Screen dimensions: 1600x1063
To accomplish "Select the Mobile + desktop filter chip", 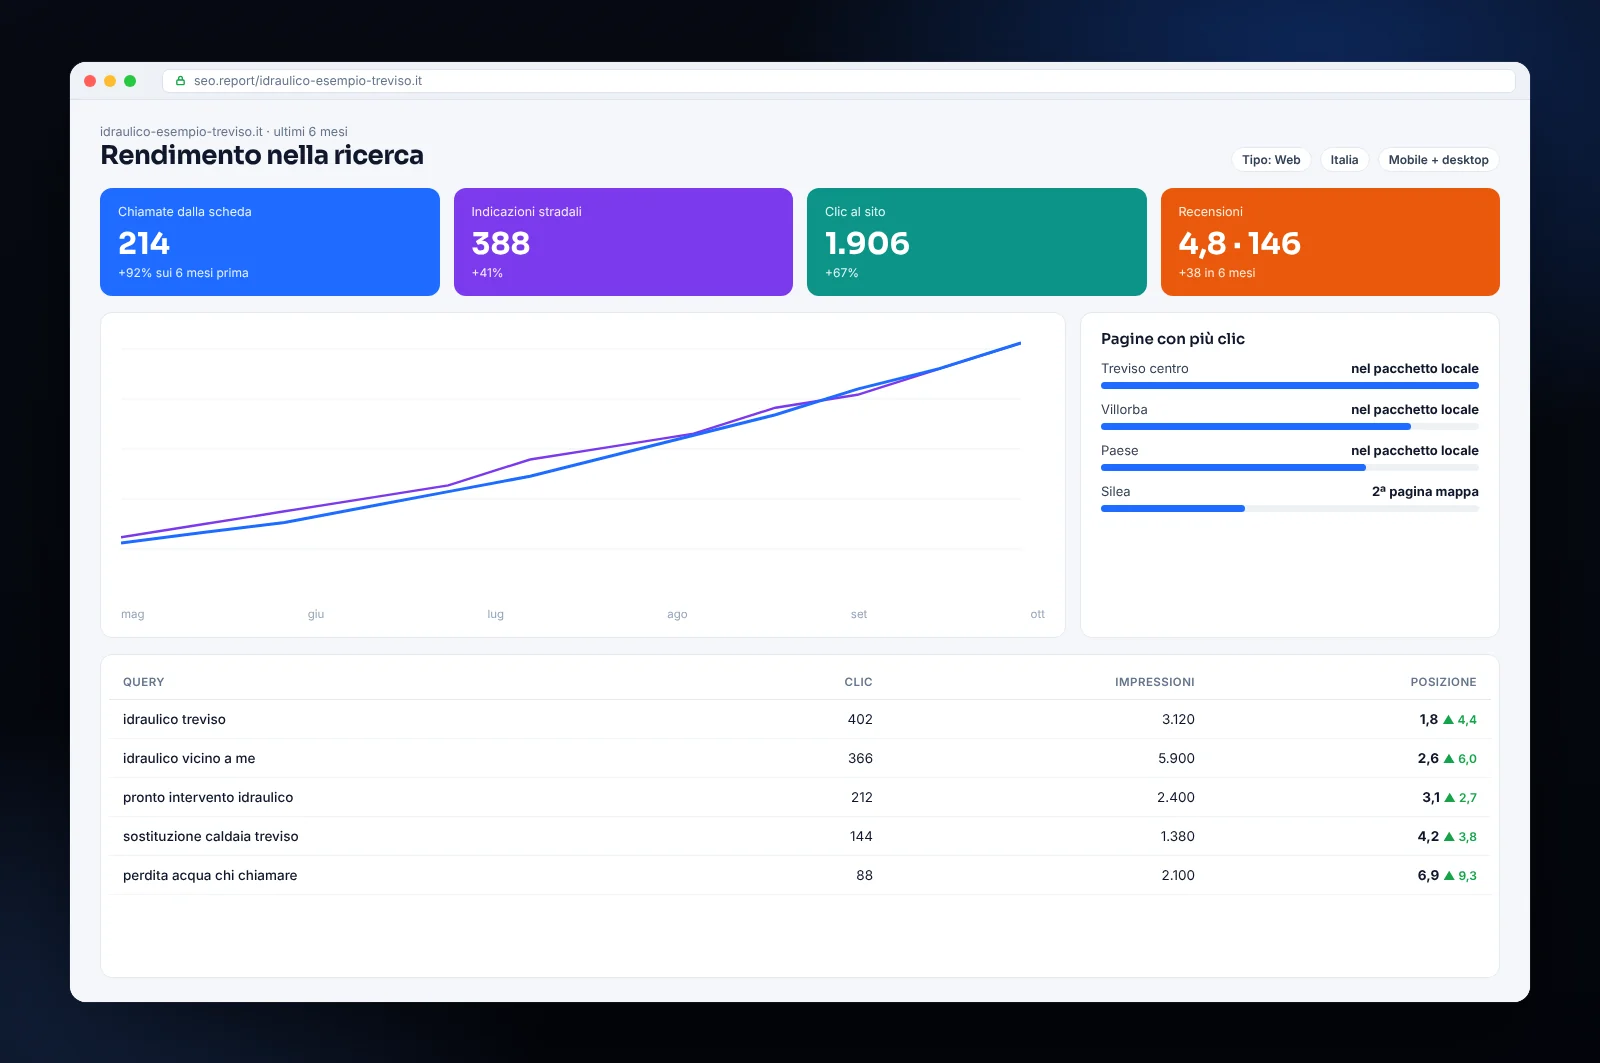I will (1438, 160).
